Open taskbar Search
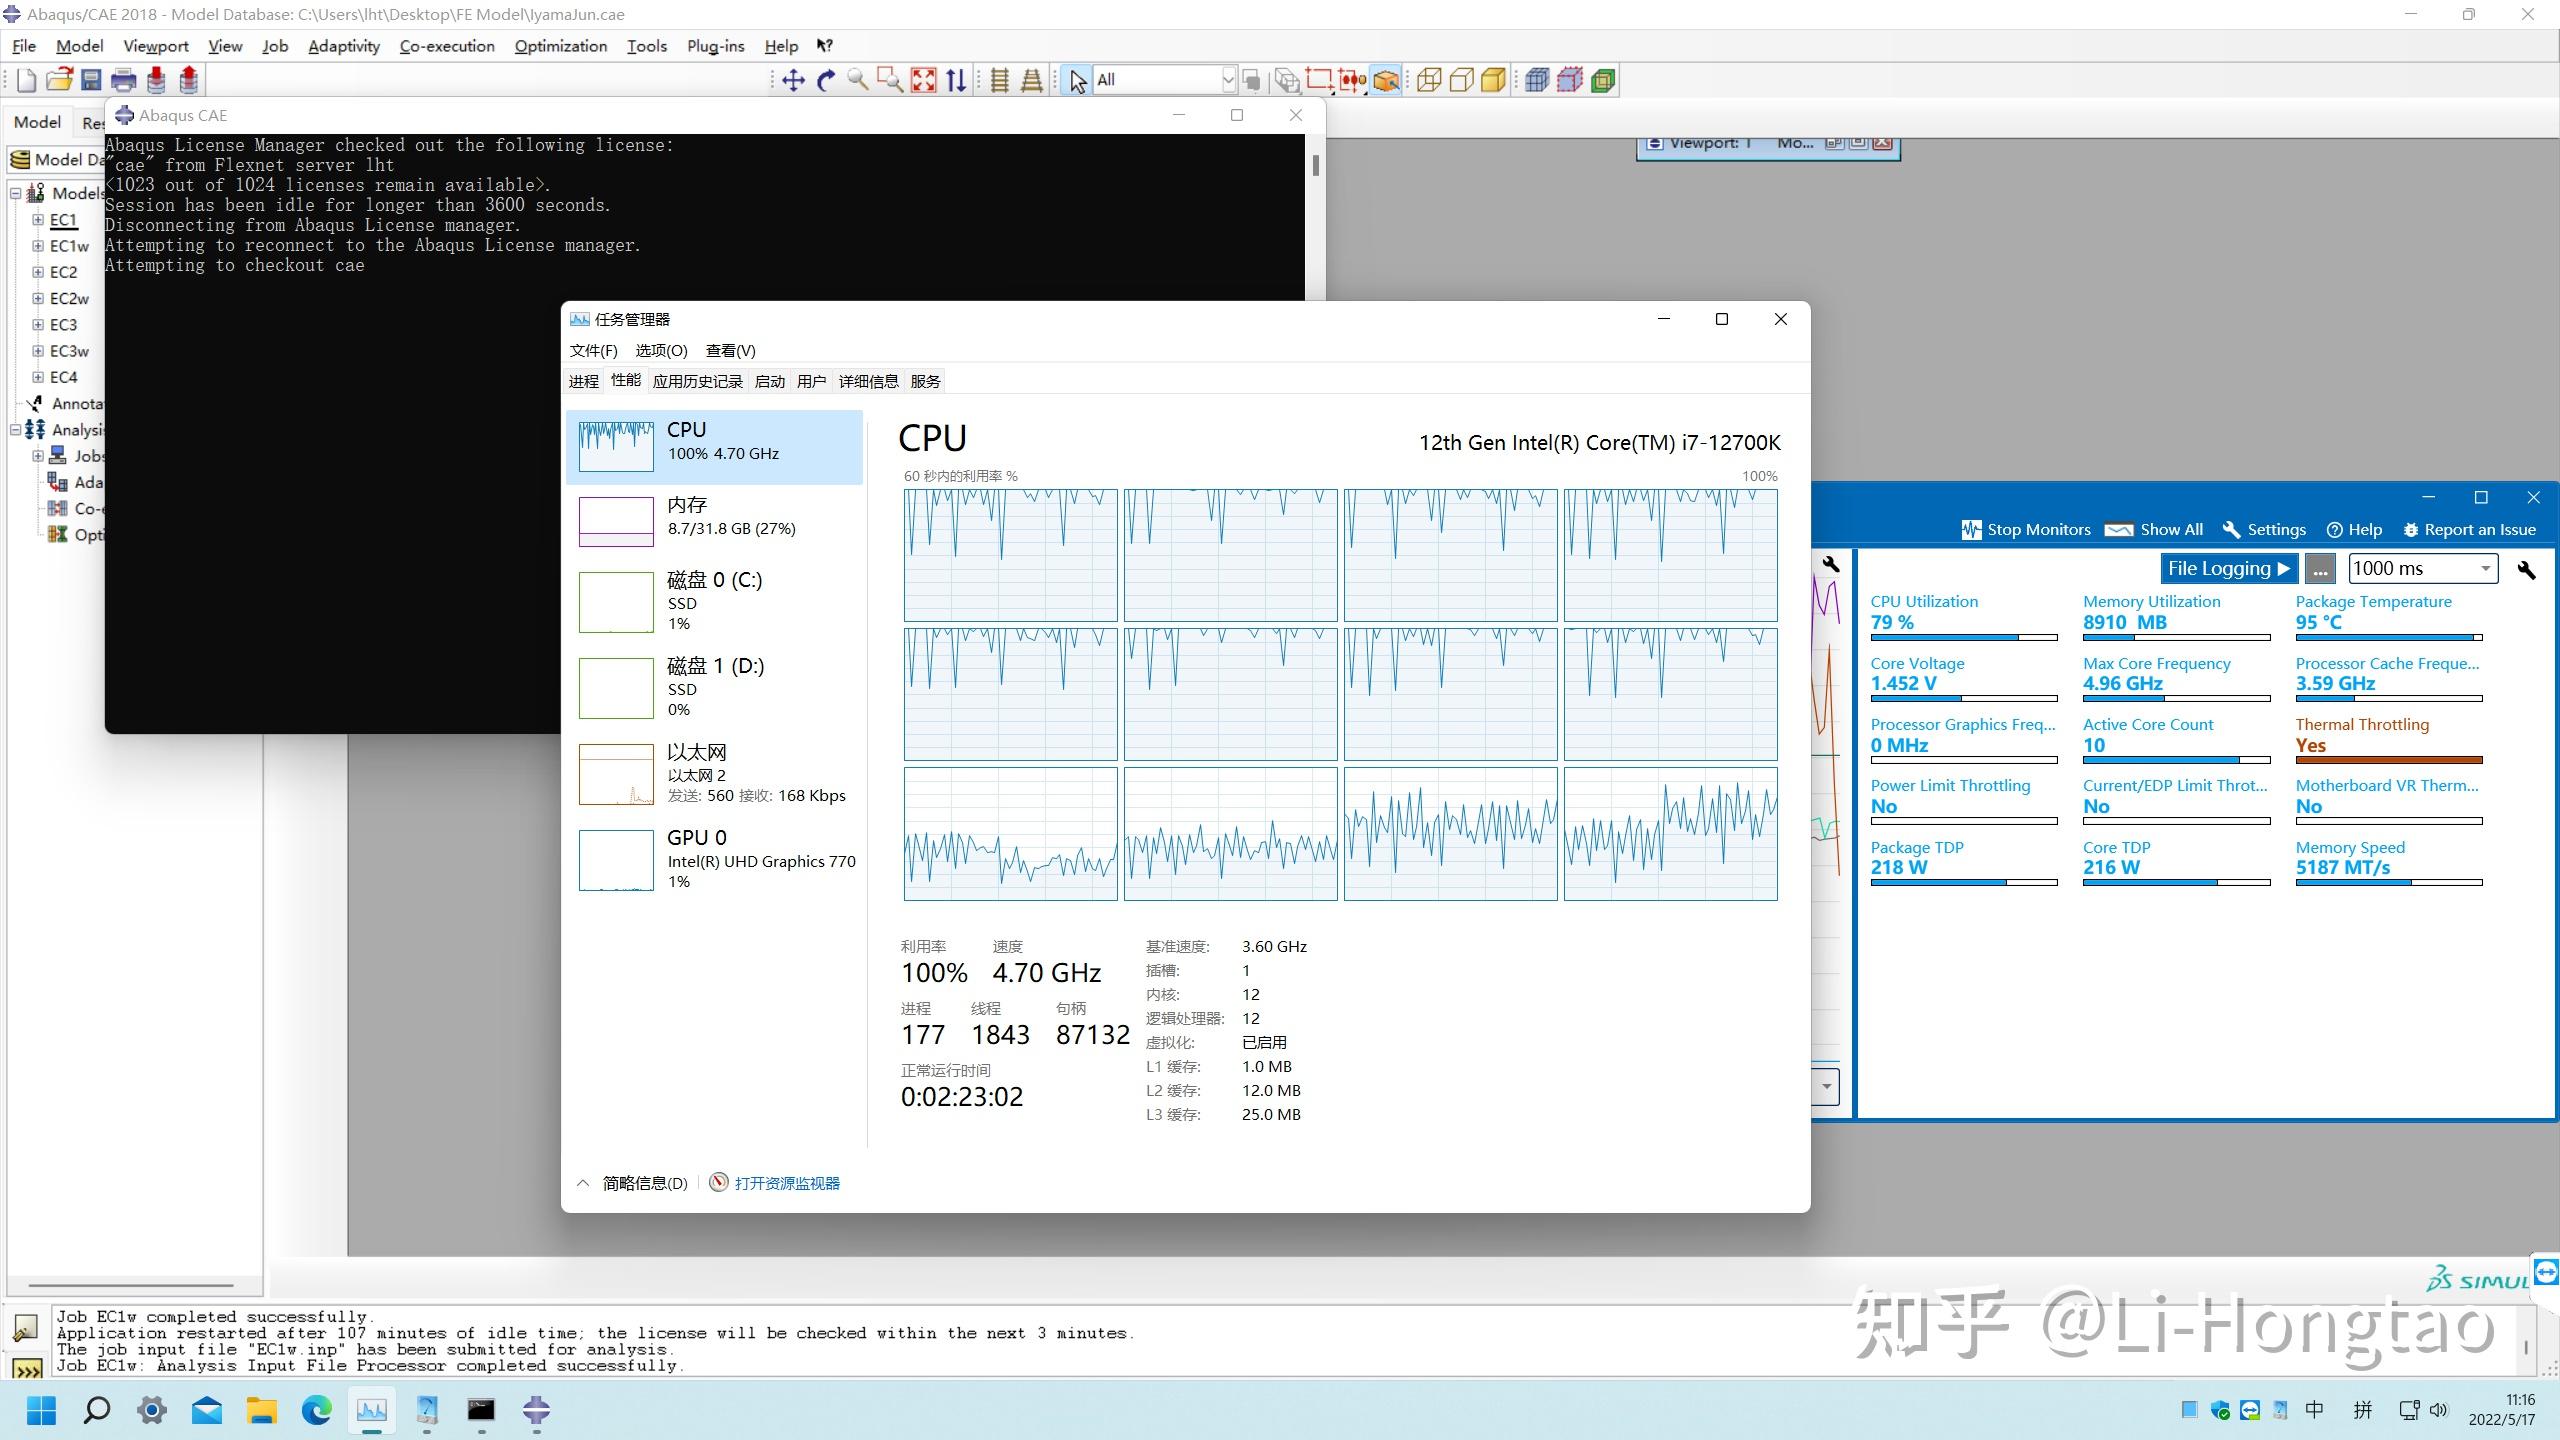Image resolution: width=2560 pixels, height=1440 pixels. pos(96,1410)
